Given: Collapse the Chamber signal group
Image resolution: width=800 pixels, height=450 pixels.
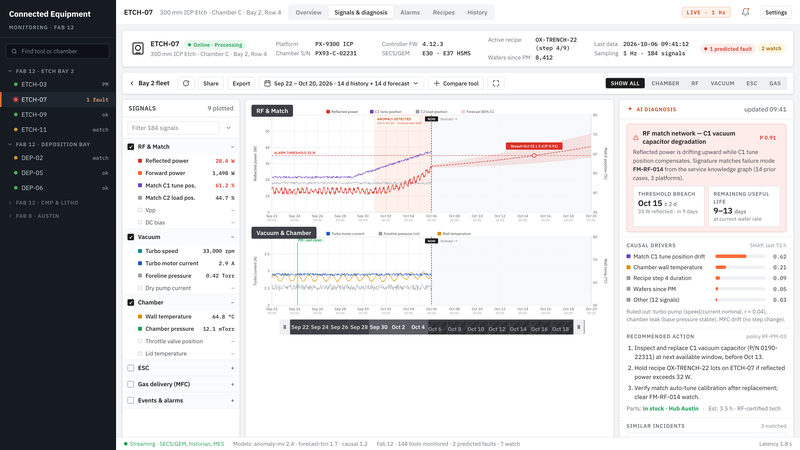Looking at the screenshot, I should click(232, 302).
